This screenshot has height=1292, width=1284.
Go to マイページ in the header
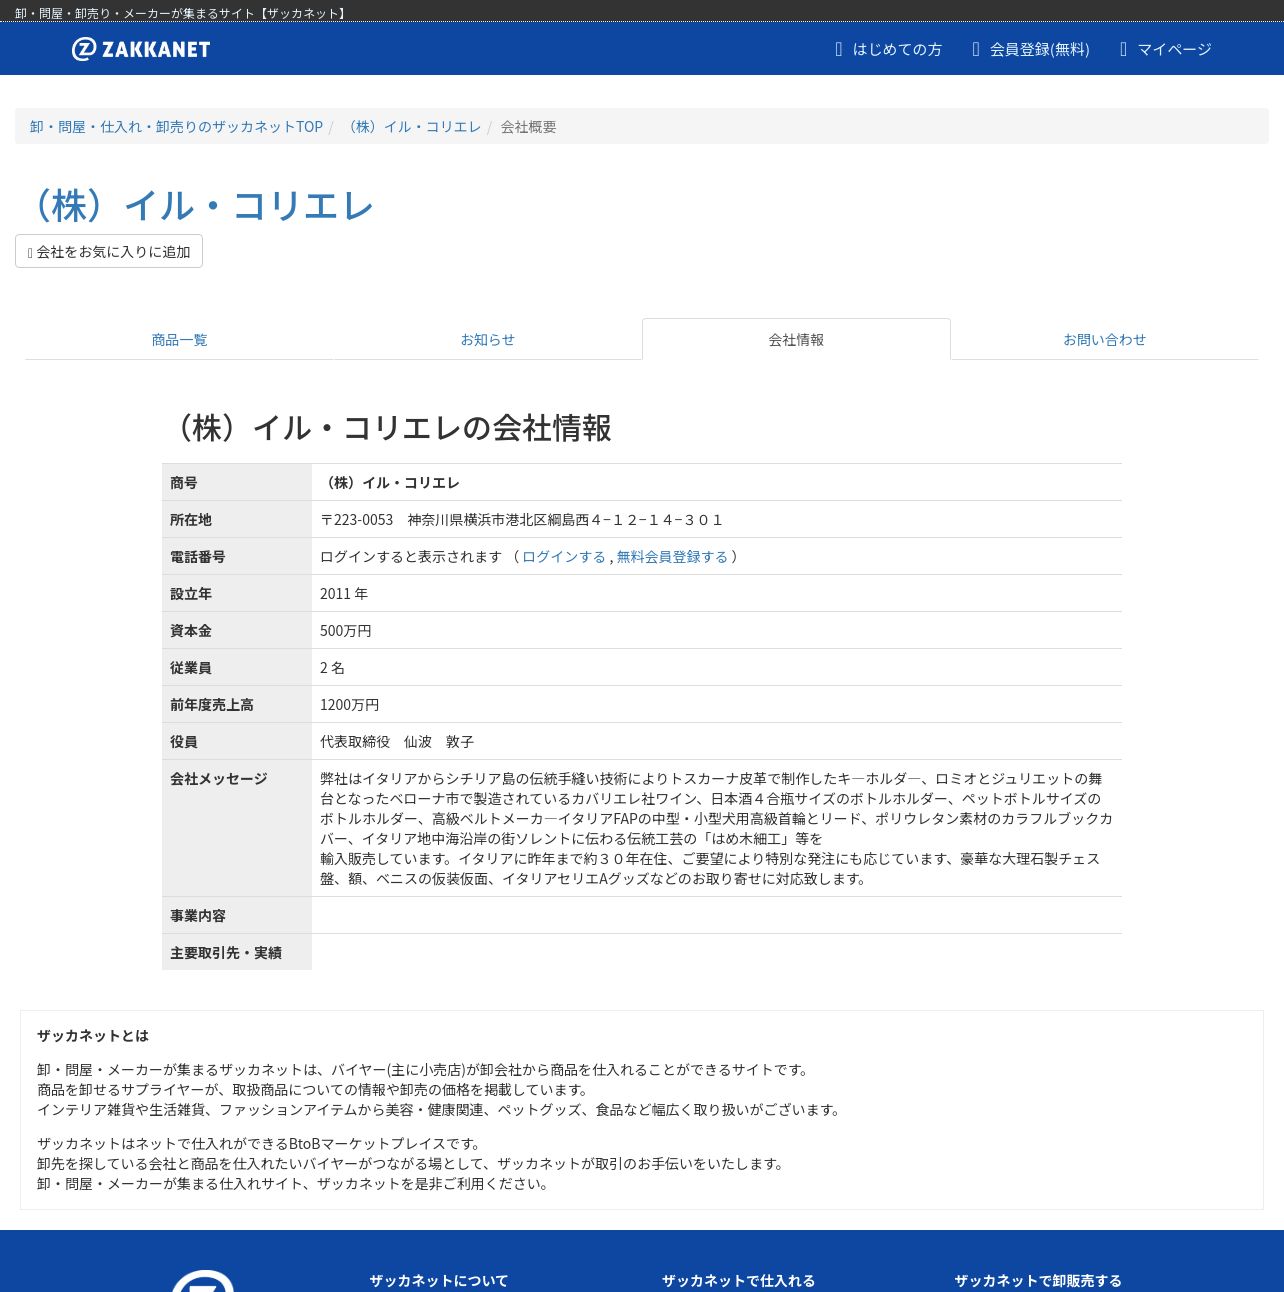tap(1165, 49)
